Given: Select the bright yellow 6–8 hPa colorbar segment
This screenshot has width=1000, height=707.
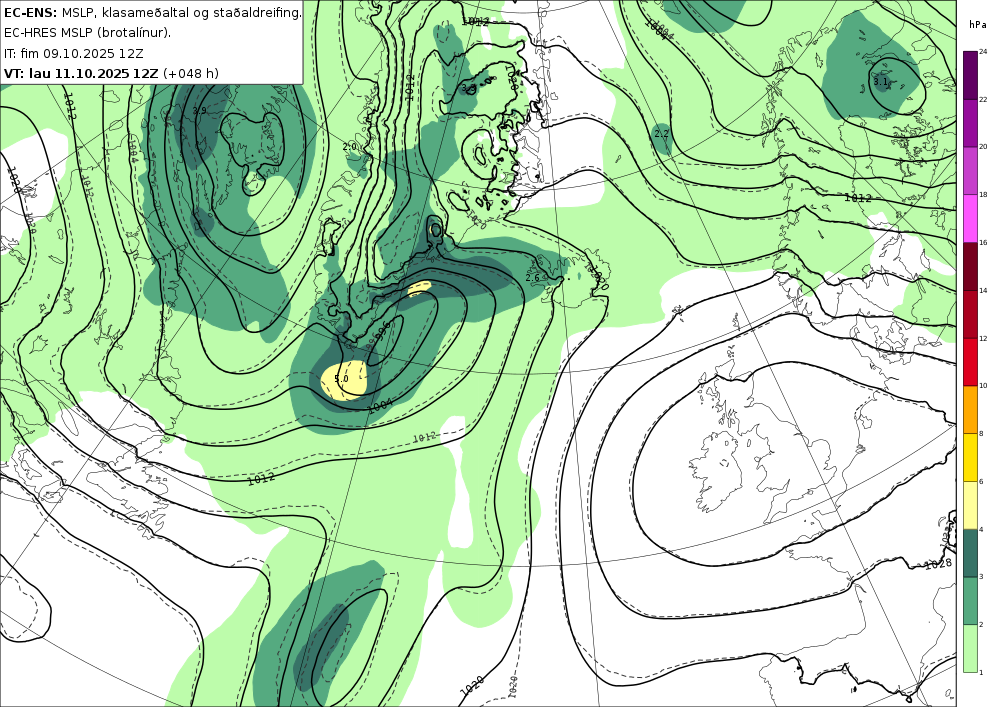Looking at the screenshot, I should click(x=970, y=457).
